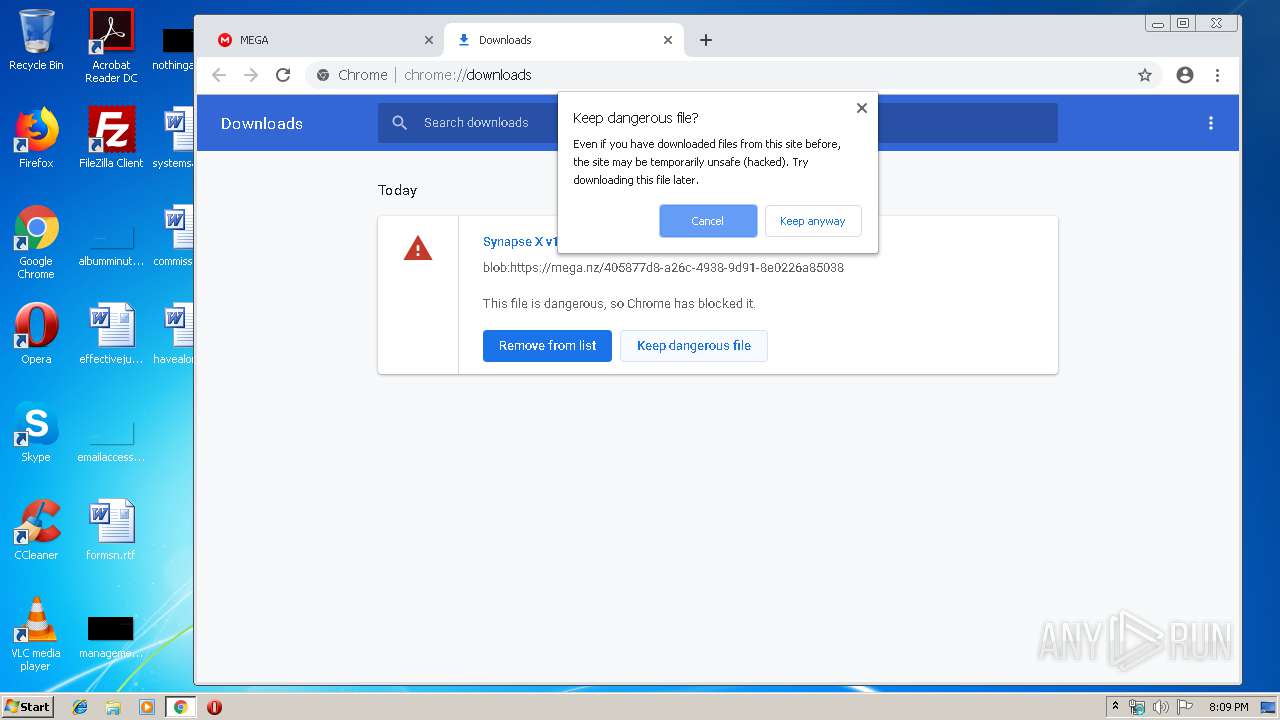The height and width of the screenshot is (720, 1280).
Task: Go forward in Chrome
Action: click(251, 75)
